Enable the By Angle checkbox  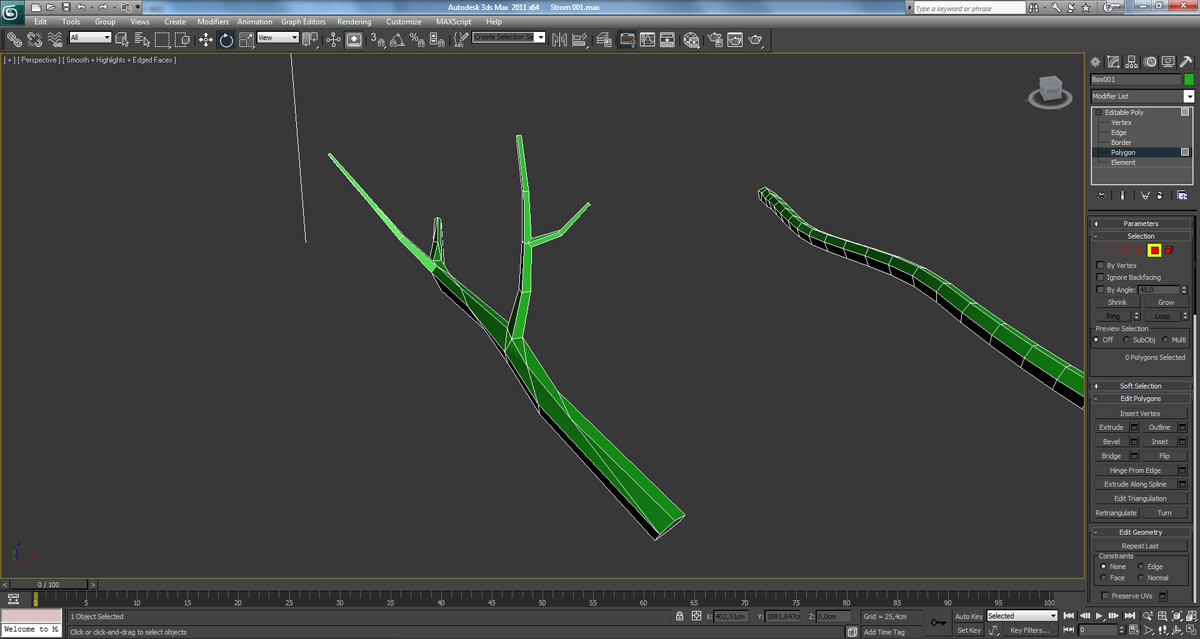click(x=1101, y=289)
